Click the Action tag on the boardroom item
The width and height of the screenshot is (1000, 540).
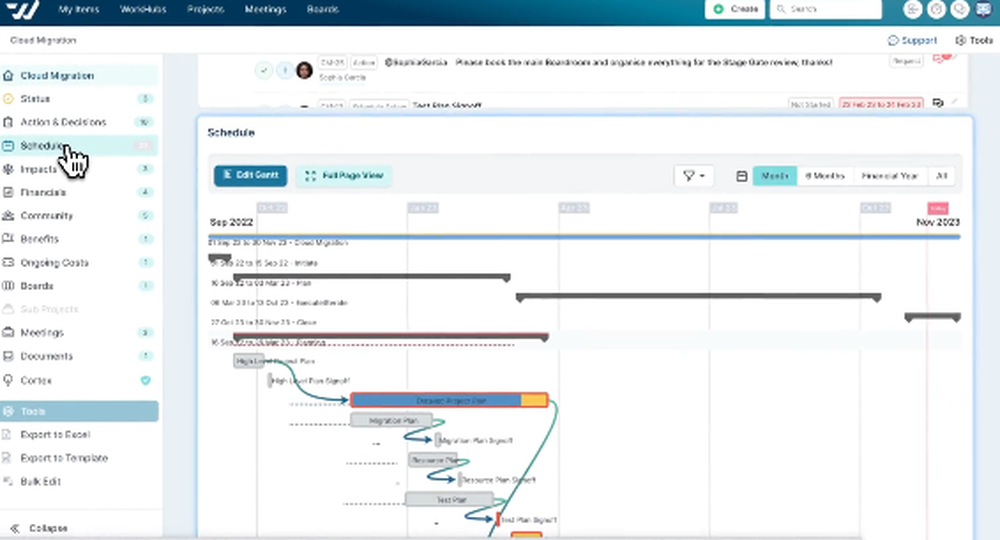click(x=364, y=62)
